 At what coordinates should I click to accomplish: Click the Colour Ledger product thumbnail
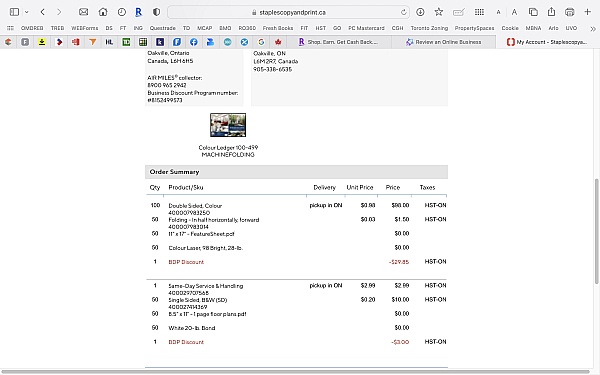click(x=228, y=125)
